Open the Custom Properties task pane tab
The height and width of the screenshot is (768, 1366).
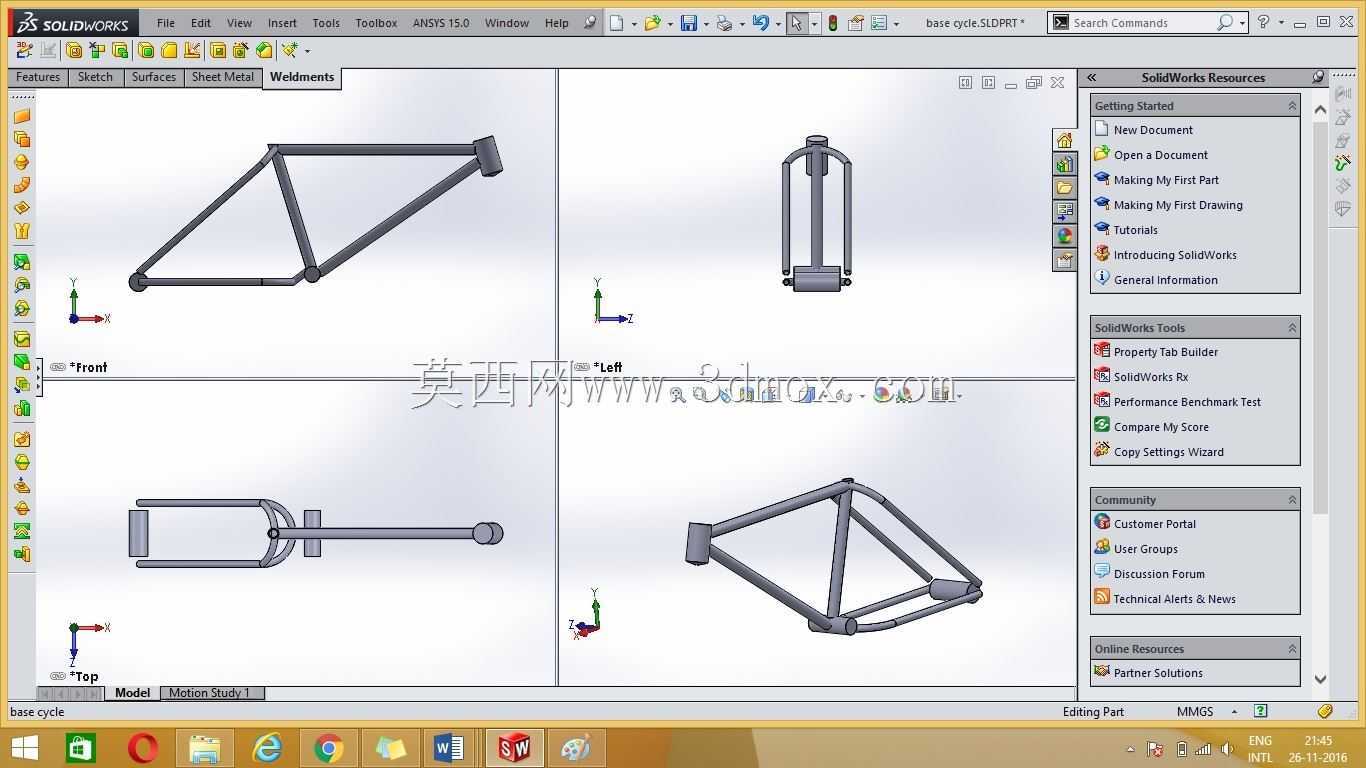(x=1064, y=260)
